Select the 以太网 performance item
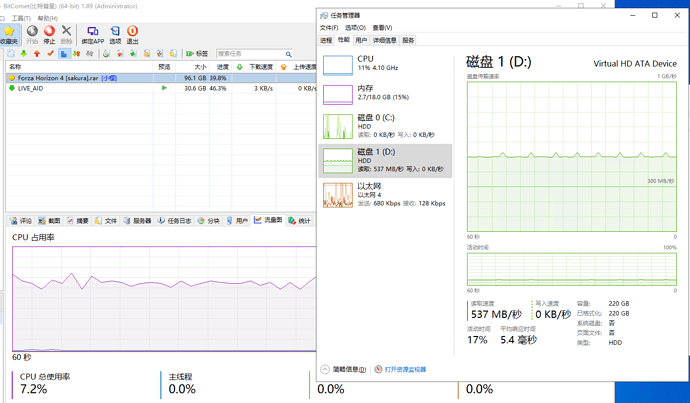690x403 pixels. coord(385,195)
